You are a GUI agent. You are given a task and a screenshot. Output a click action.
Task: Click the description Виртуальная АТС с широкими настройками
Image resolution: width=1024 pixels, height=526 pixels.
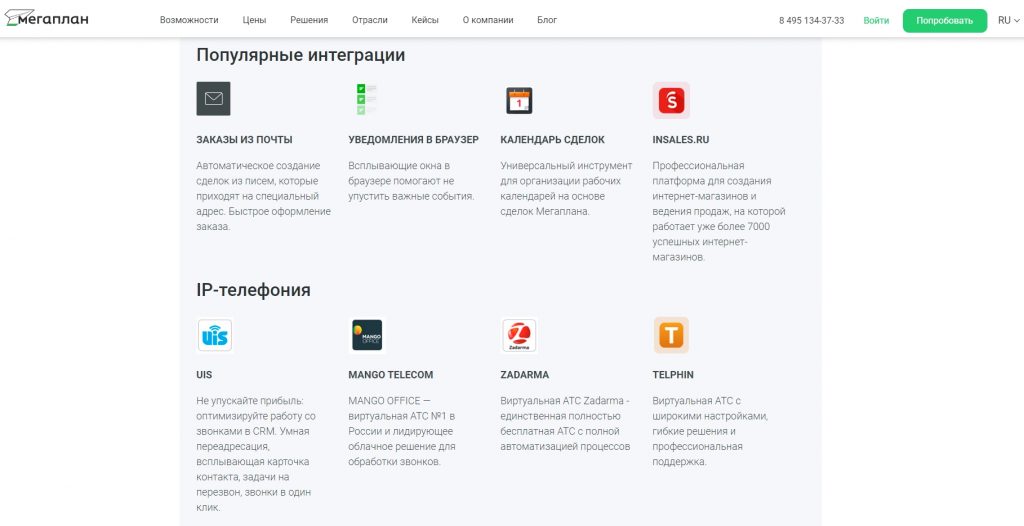click(x=709, y=431)
